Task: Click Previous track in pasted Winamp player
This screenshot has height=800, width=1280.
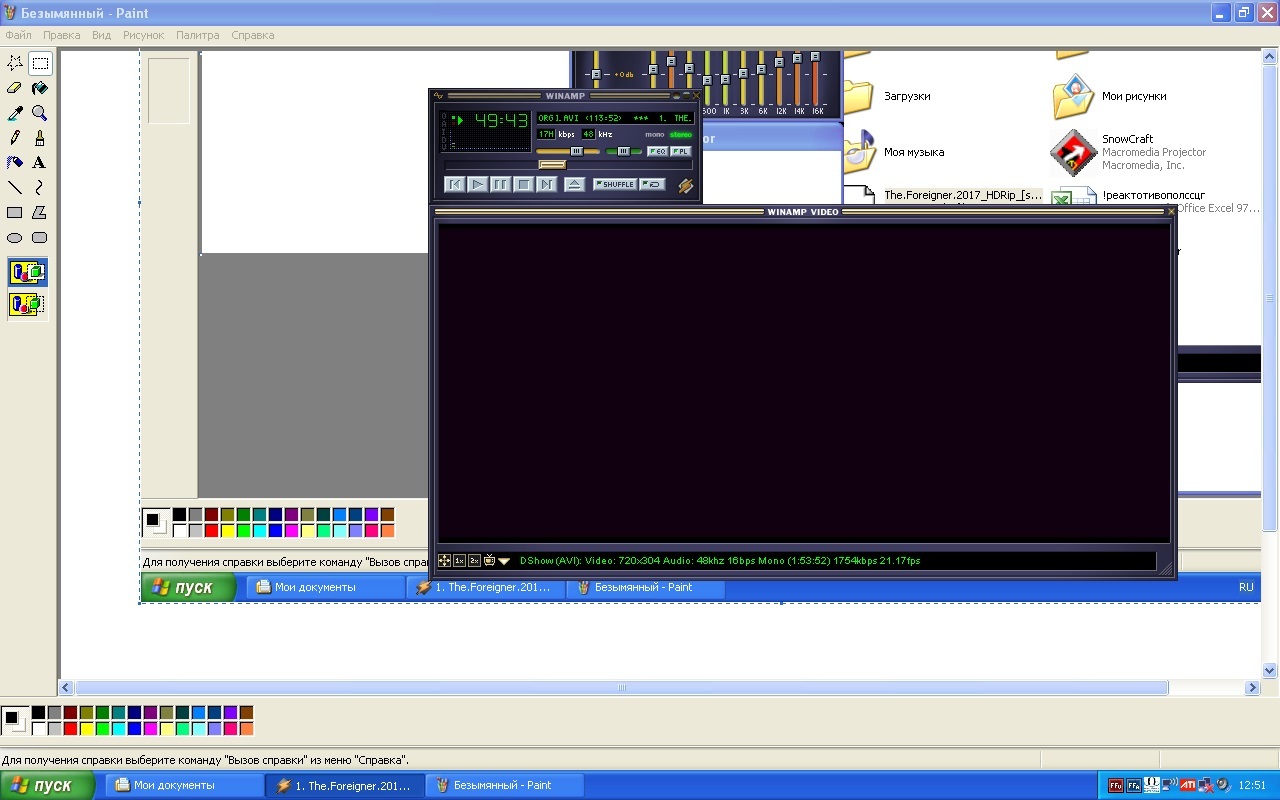Action: pyautogui.click(x=455, y=184)
